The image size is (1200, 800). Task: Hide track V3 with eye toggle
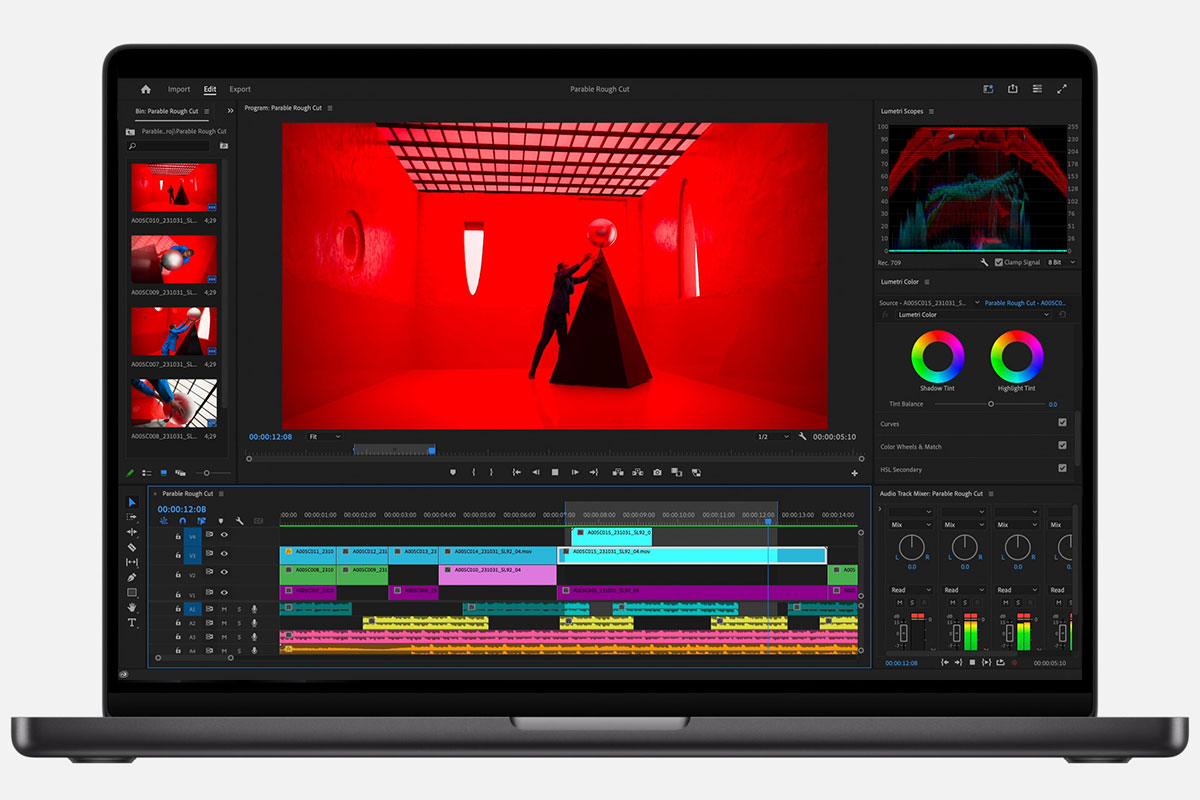(x=224, y=554)
